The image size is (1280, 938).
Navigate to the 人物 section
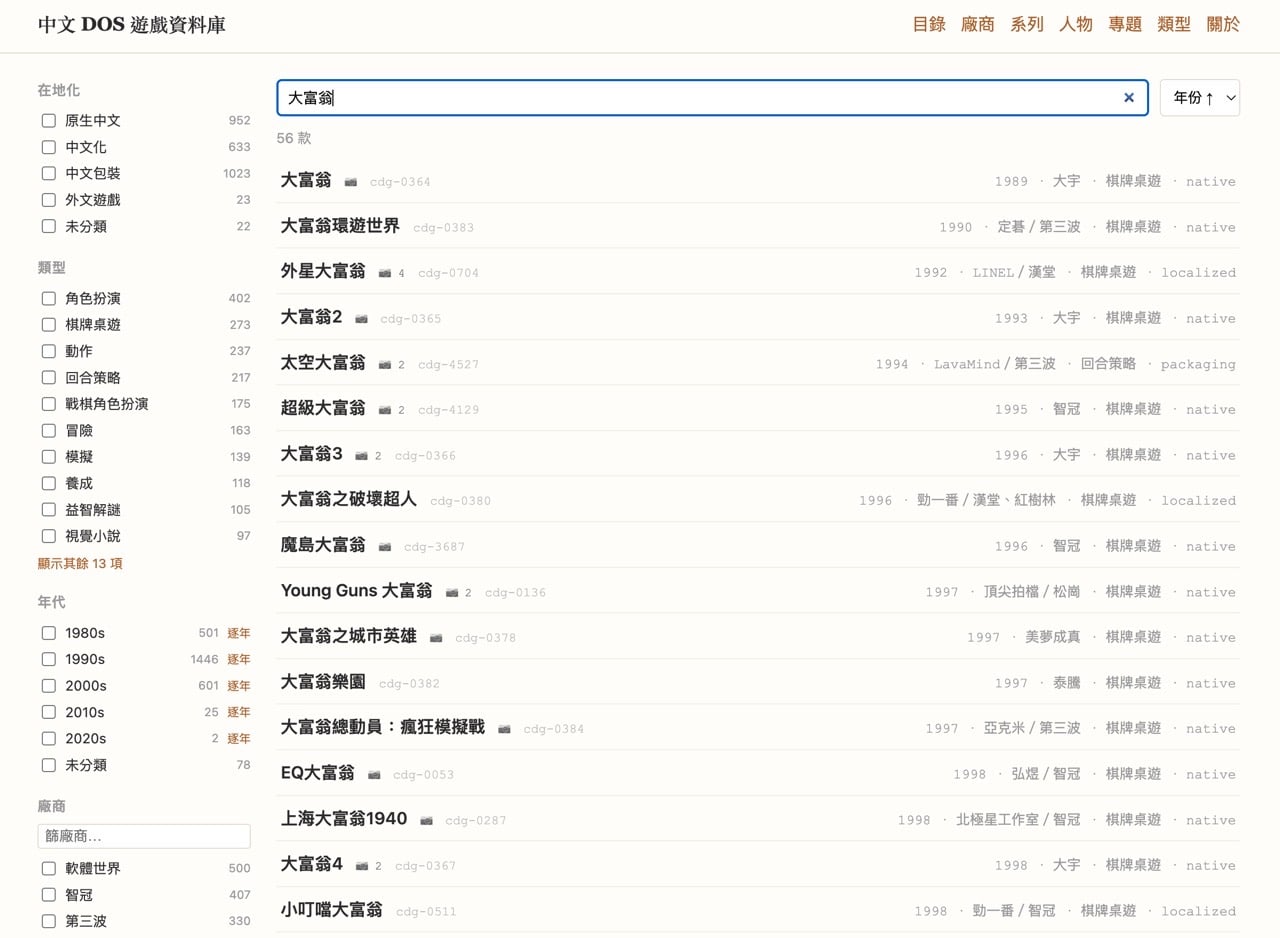[1076, 24]
